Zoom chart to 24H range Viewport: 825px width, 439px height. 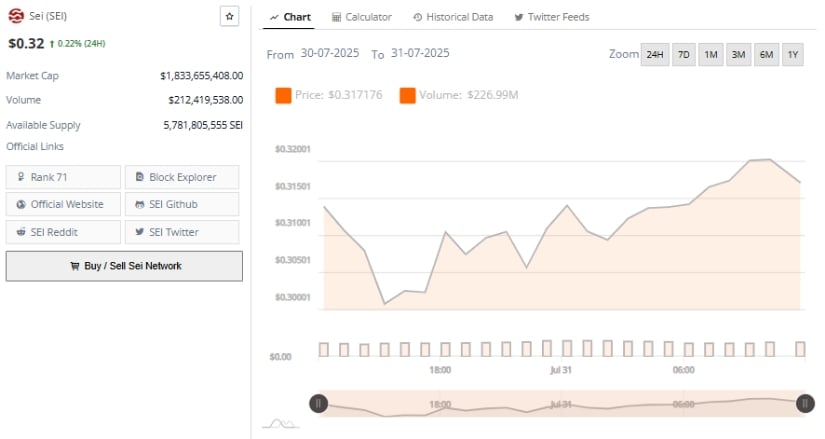tap(655, 54)
